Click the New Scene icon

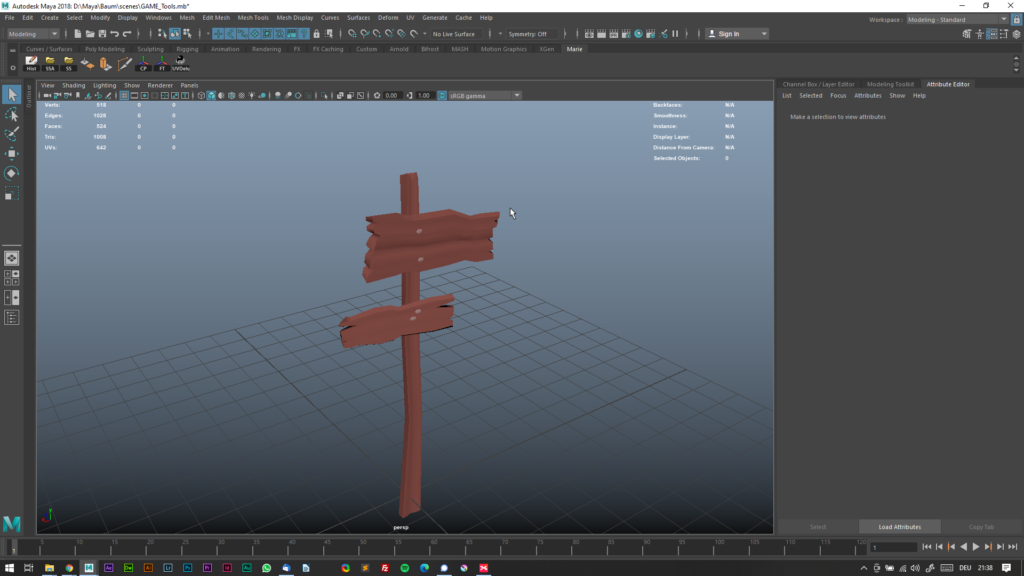point(78,33)
